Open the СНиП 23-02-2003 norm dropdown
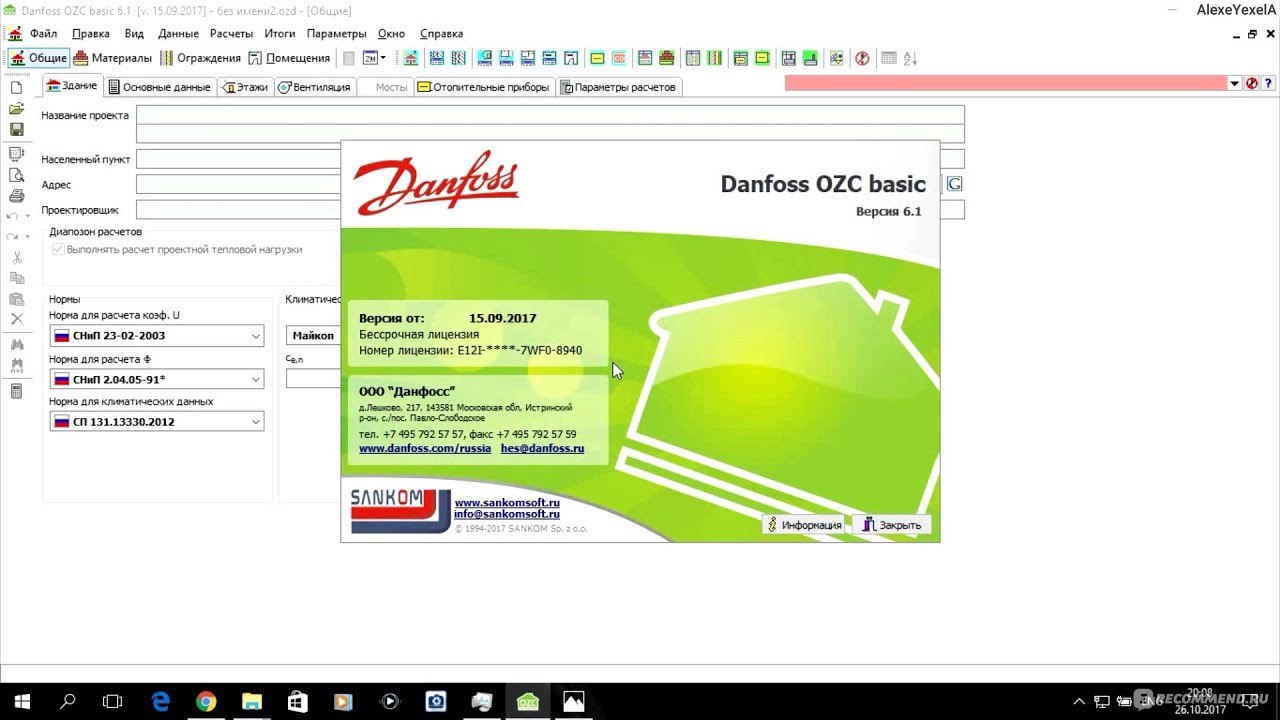 point(156,336)
